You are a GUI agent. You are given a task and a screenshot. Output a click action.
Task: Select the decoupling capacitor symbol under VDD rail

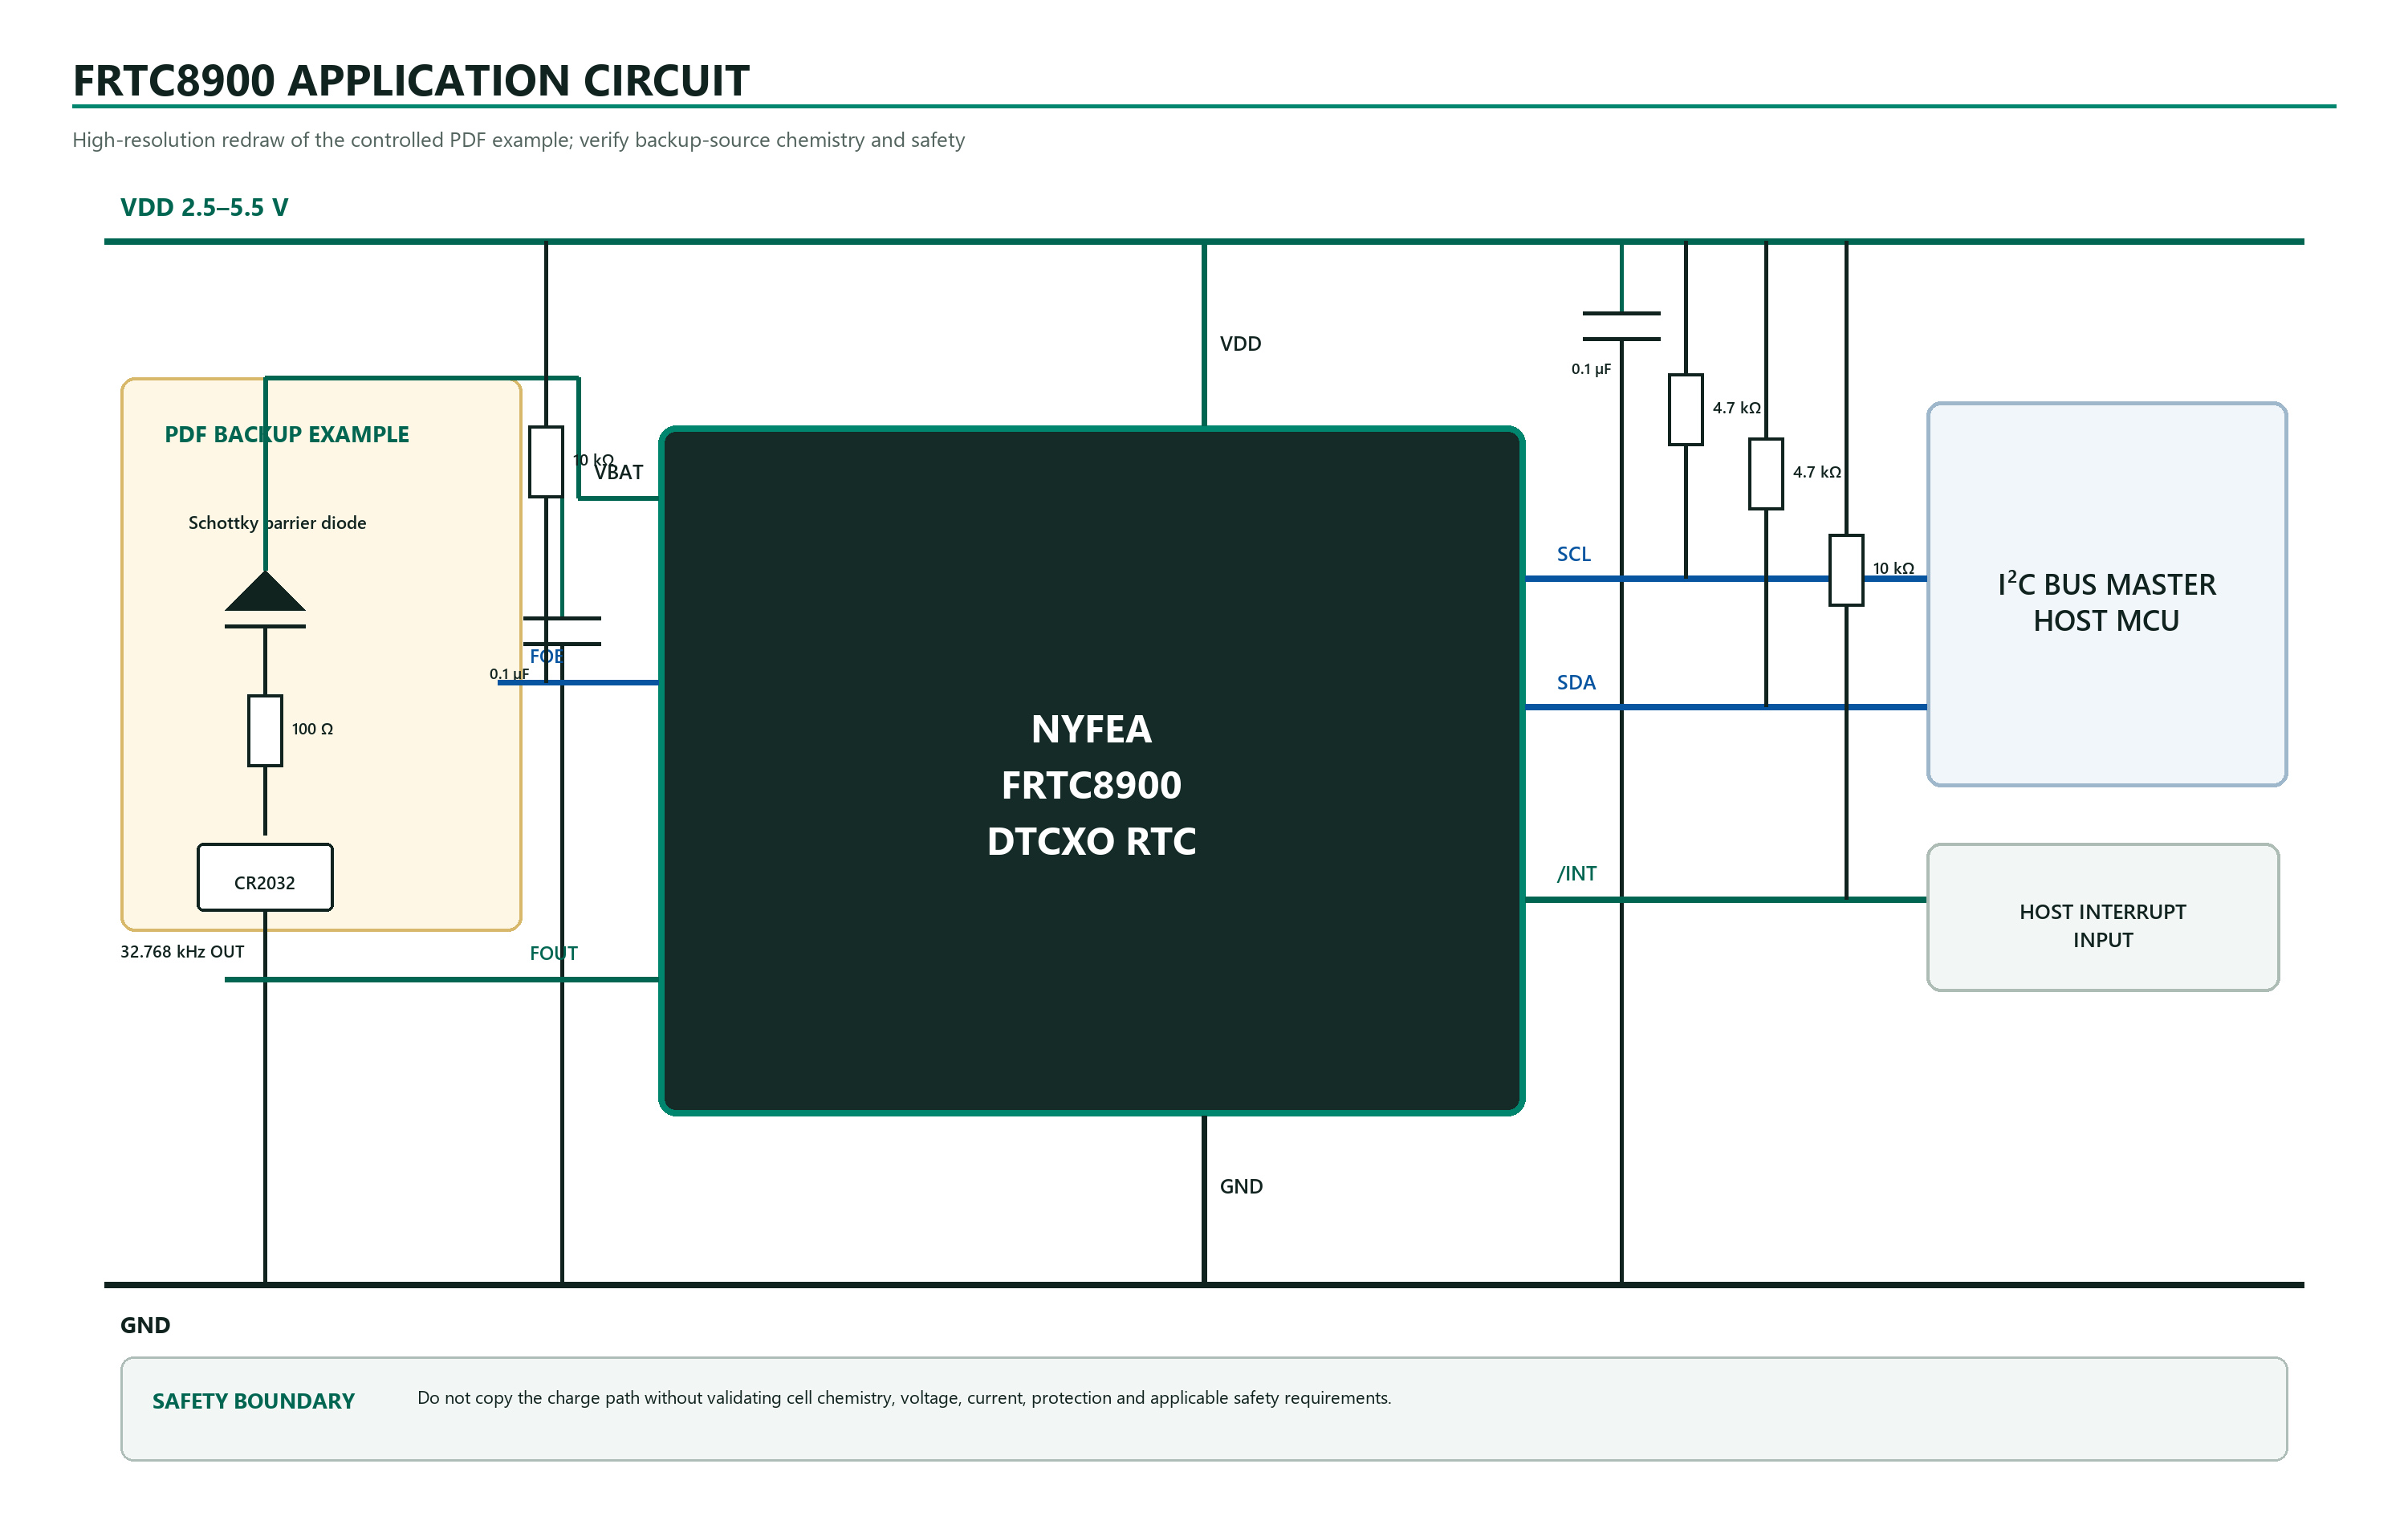[1621, 326]
